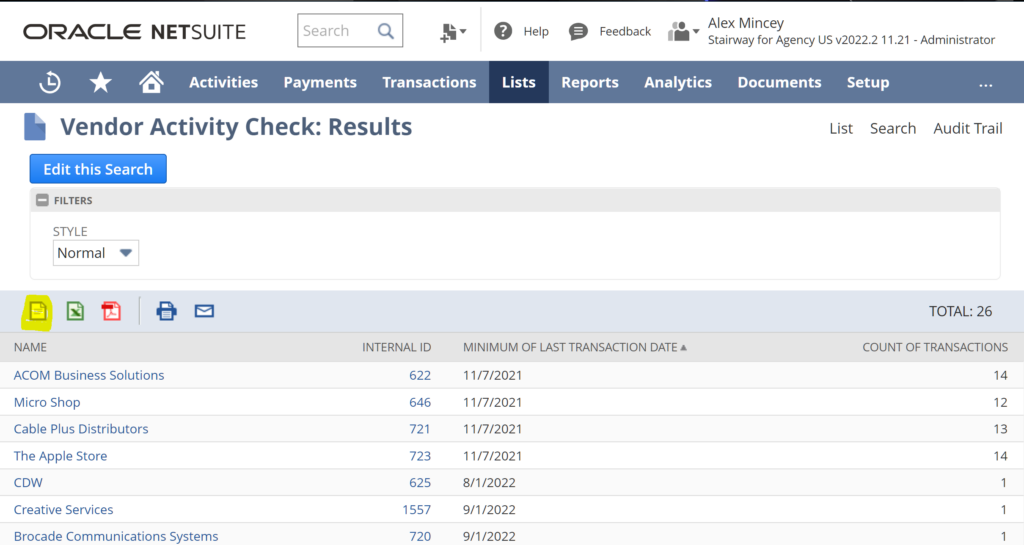Open the Create New menu icon
This screenshot has width=1024, height=545.
pyautogui.click(x=453, y=32)
